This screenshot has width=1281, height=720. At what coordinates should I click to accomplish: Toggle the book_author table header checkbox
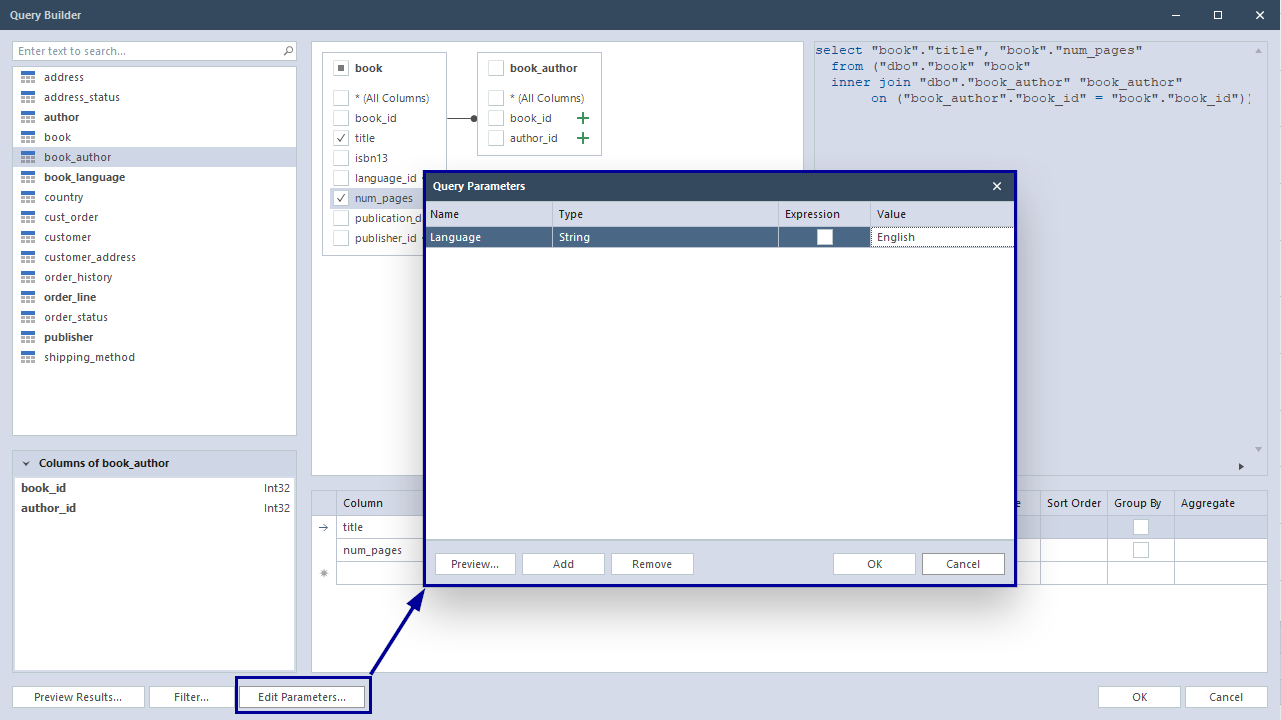point(496,68)
